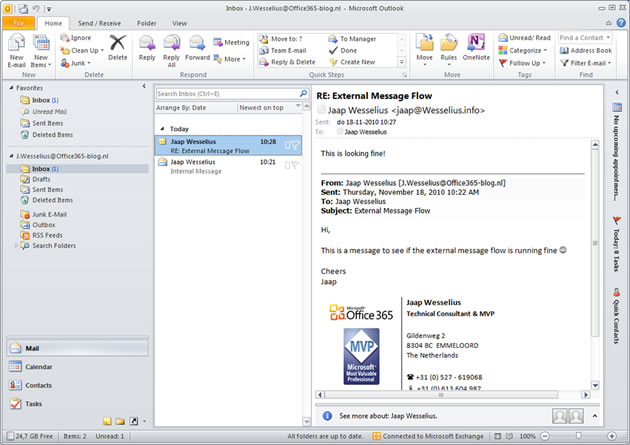Switch to the Send / Receive tab
Image resolution: width=630 pixels, height=445 pixels.
pos(99,23)
